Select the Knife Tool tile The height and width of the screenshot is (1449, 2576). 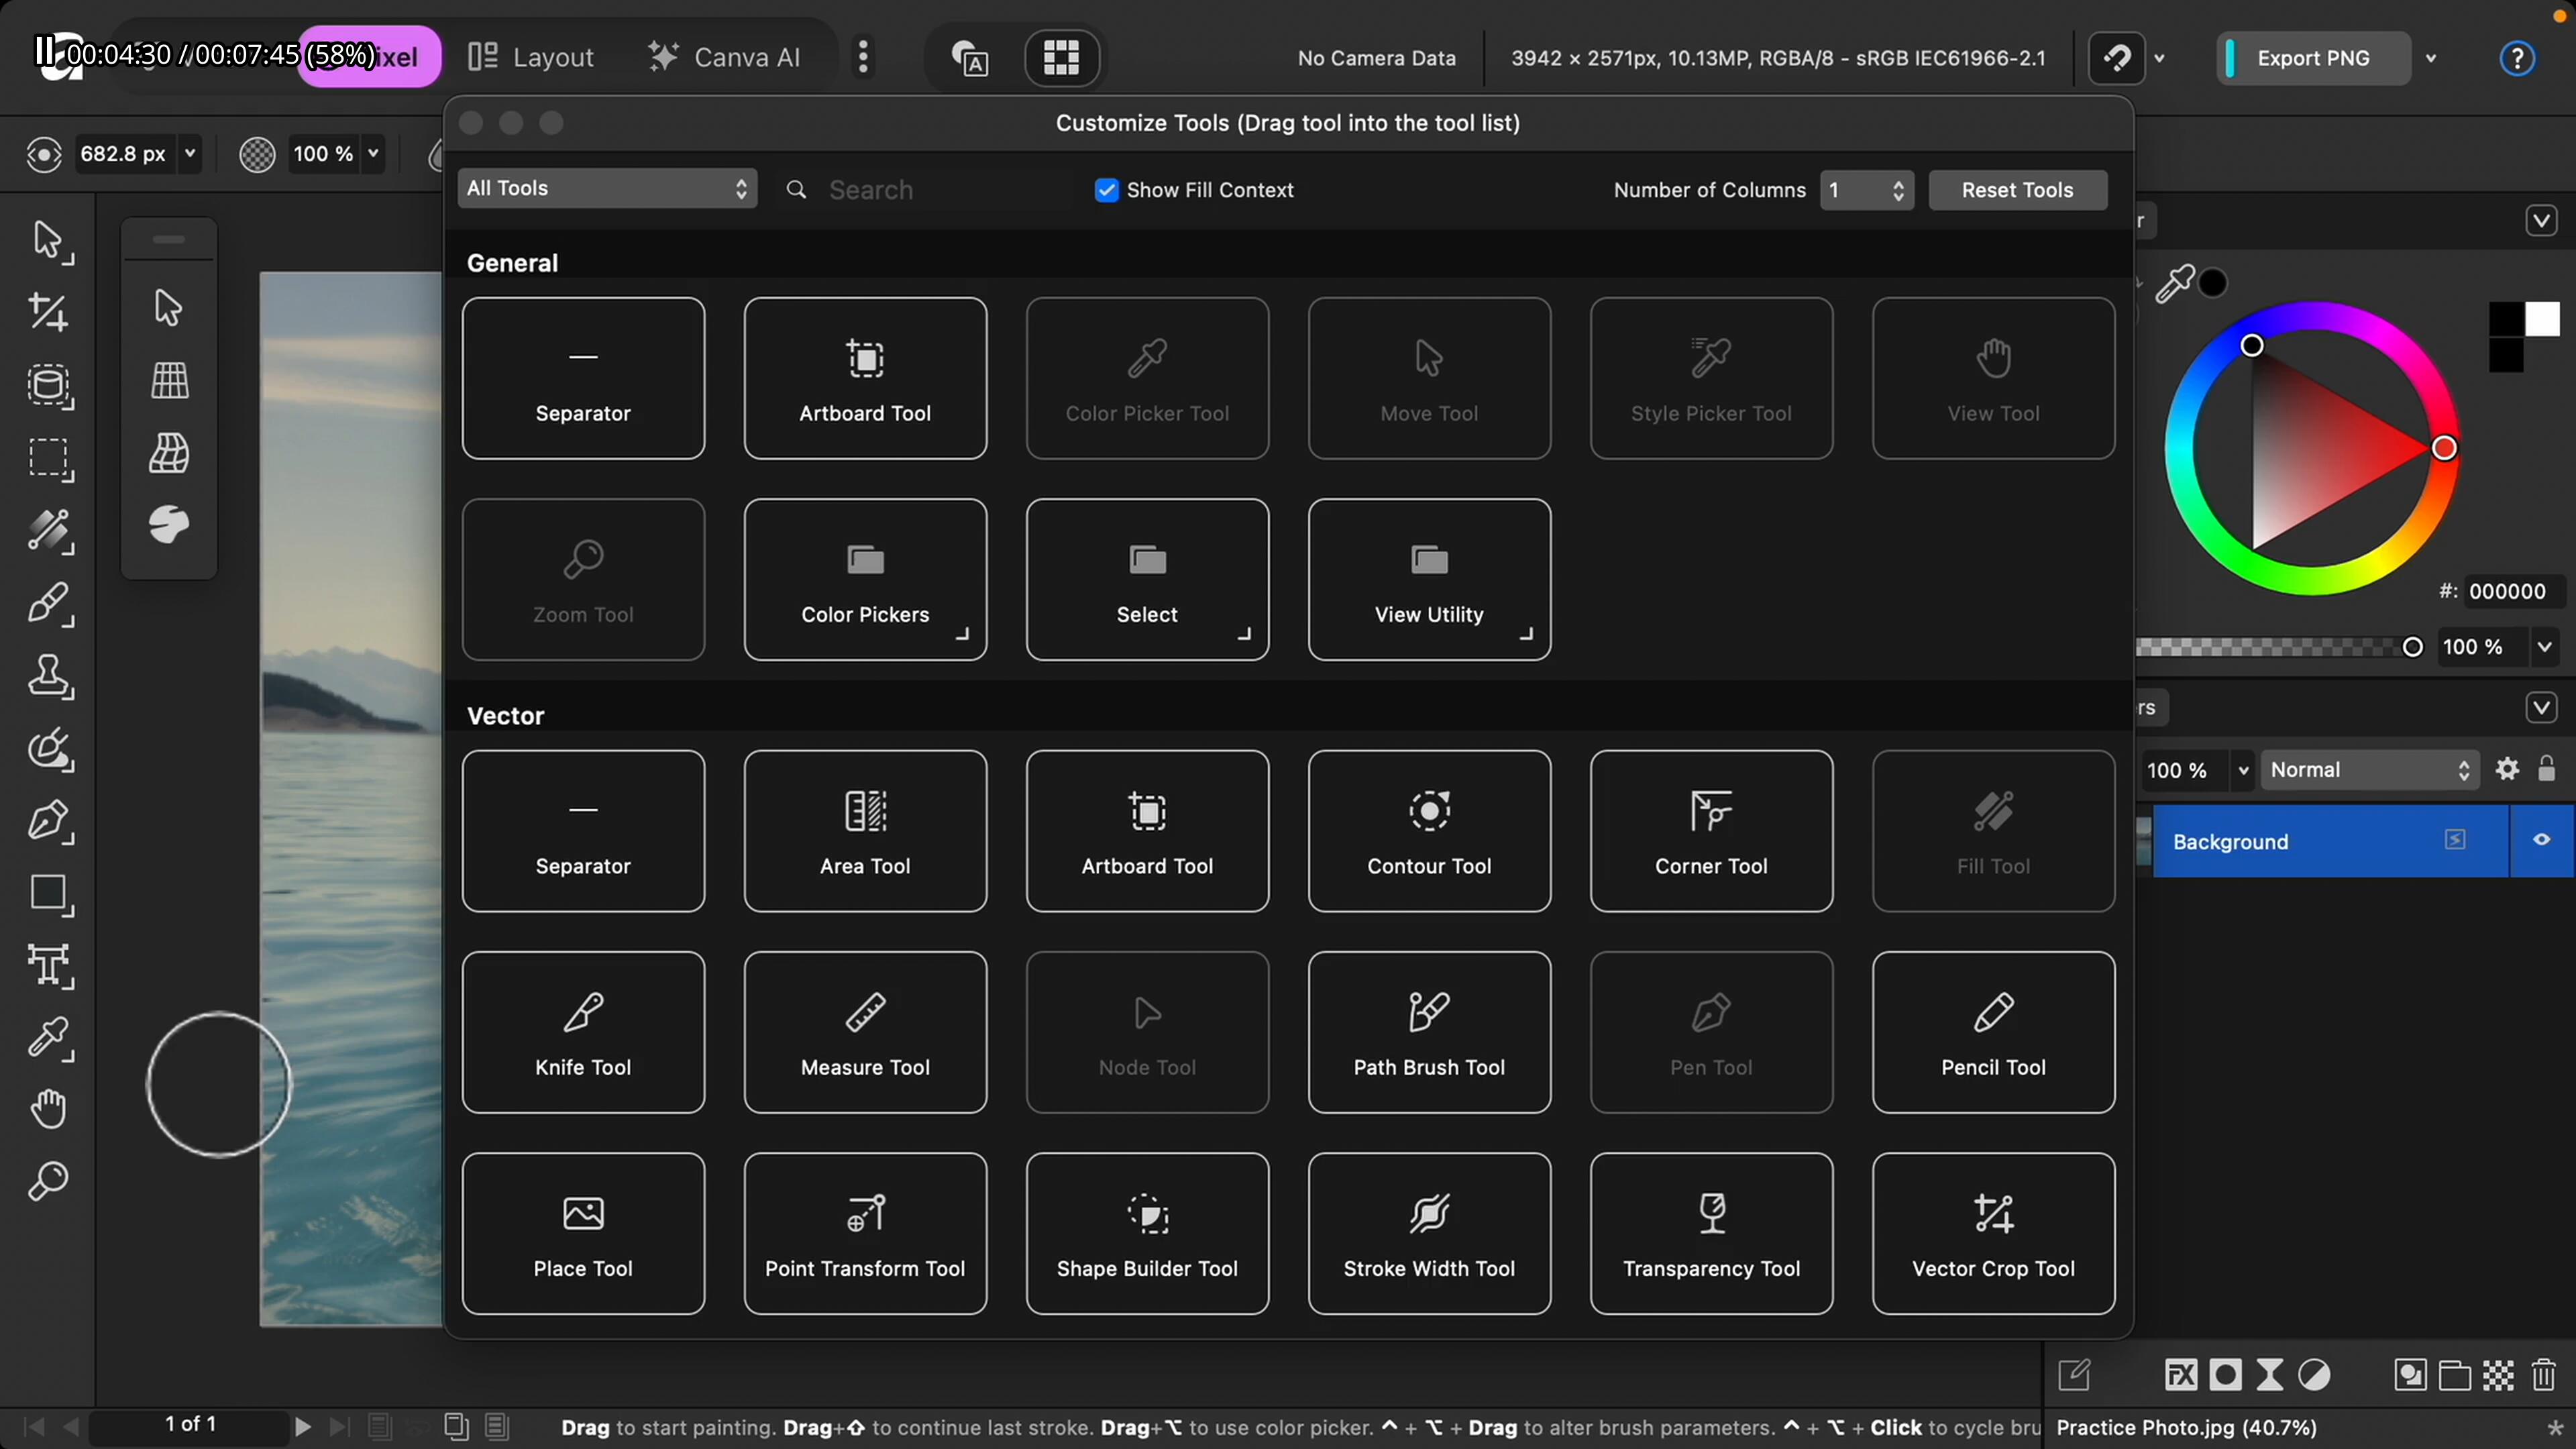point(583,1032)
